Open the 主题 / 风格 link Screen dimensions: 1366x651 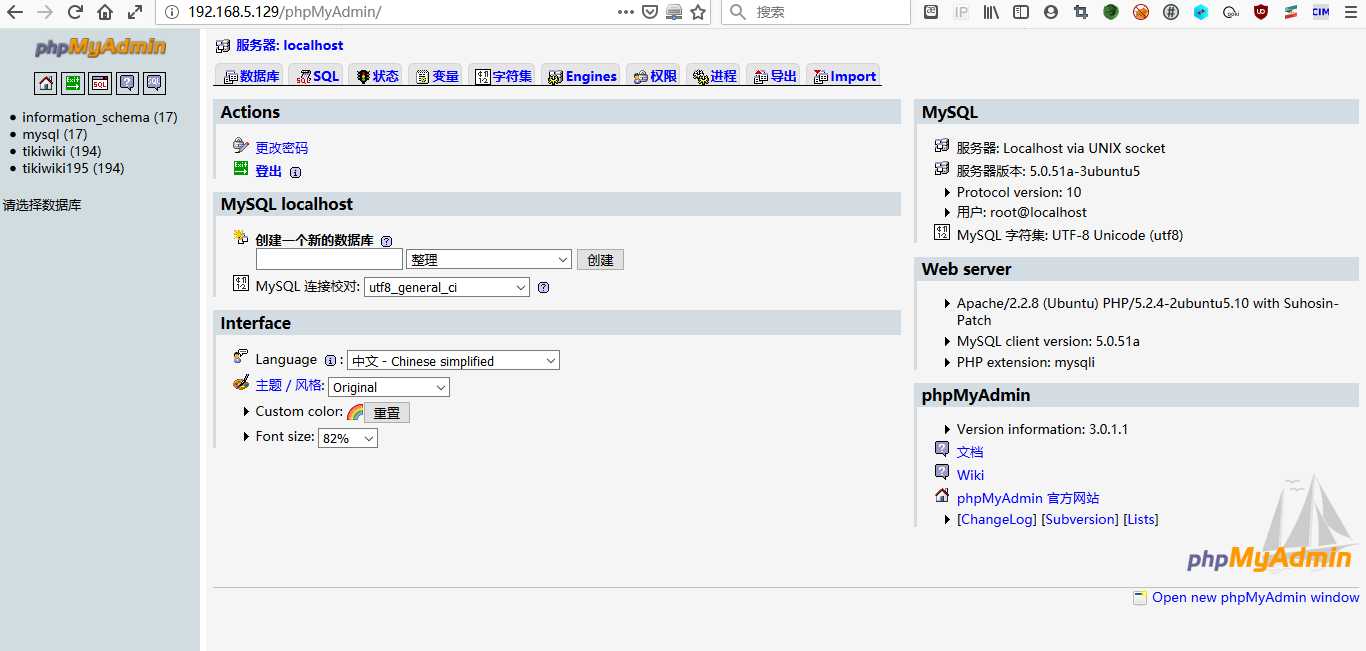coord(289,385)
